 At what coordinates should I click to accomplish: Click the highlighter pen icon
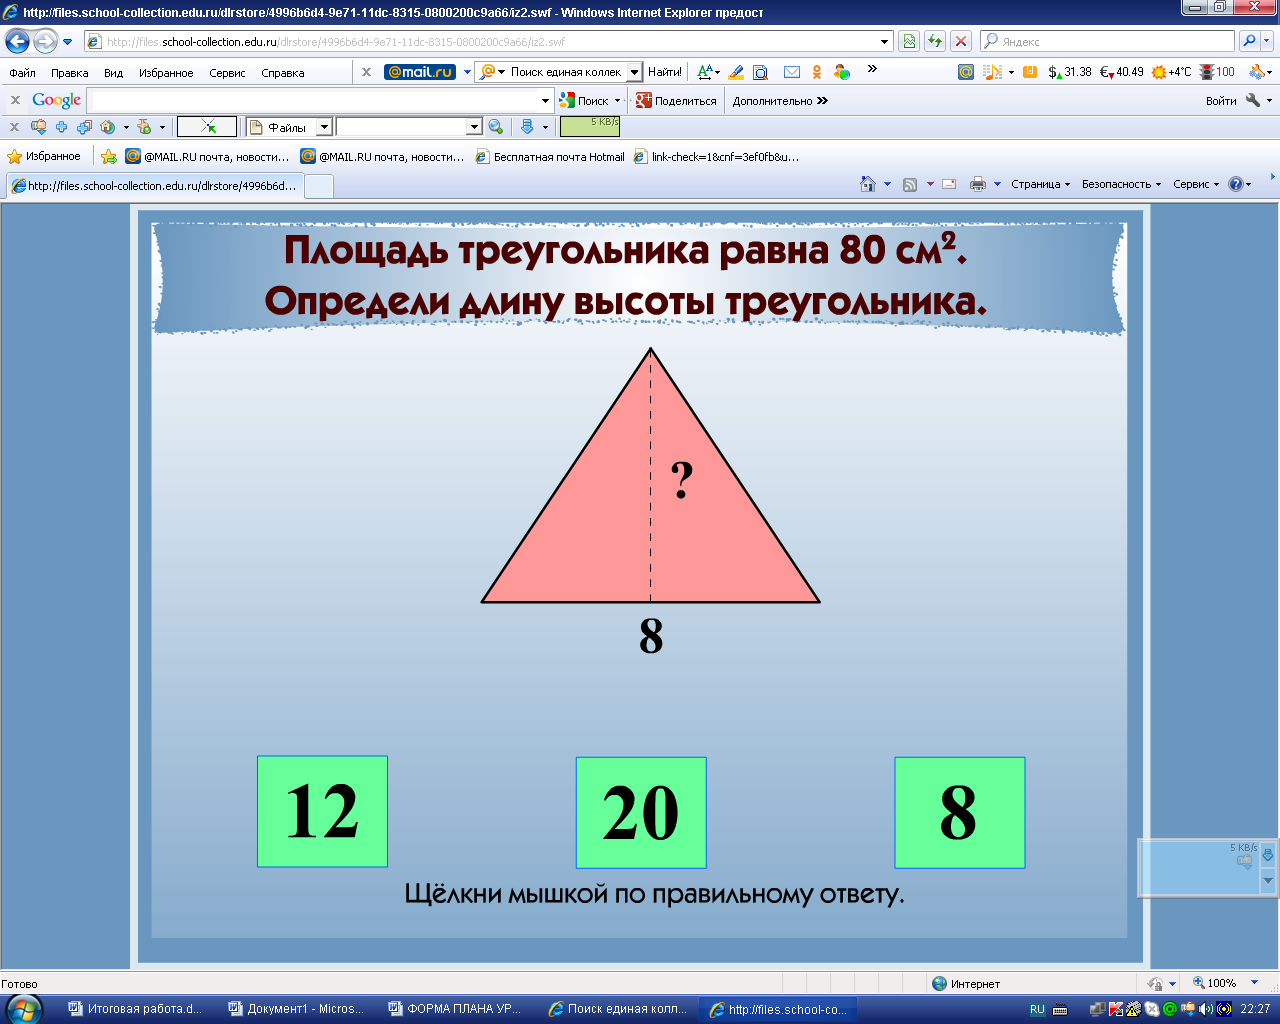[x=736, y=72]
